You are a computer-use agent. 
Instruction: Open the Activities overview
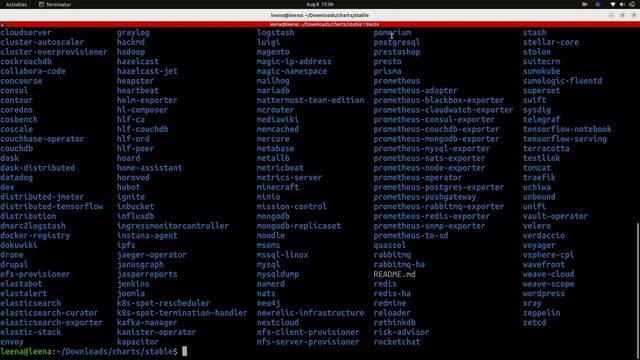point(16,4)
